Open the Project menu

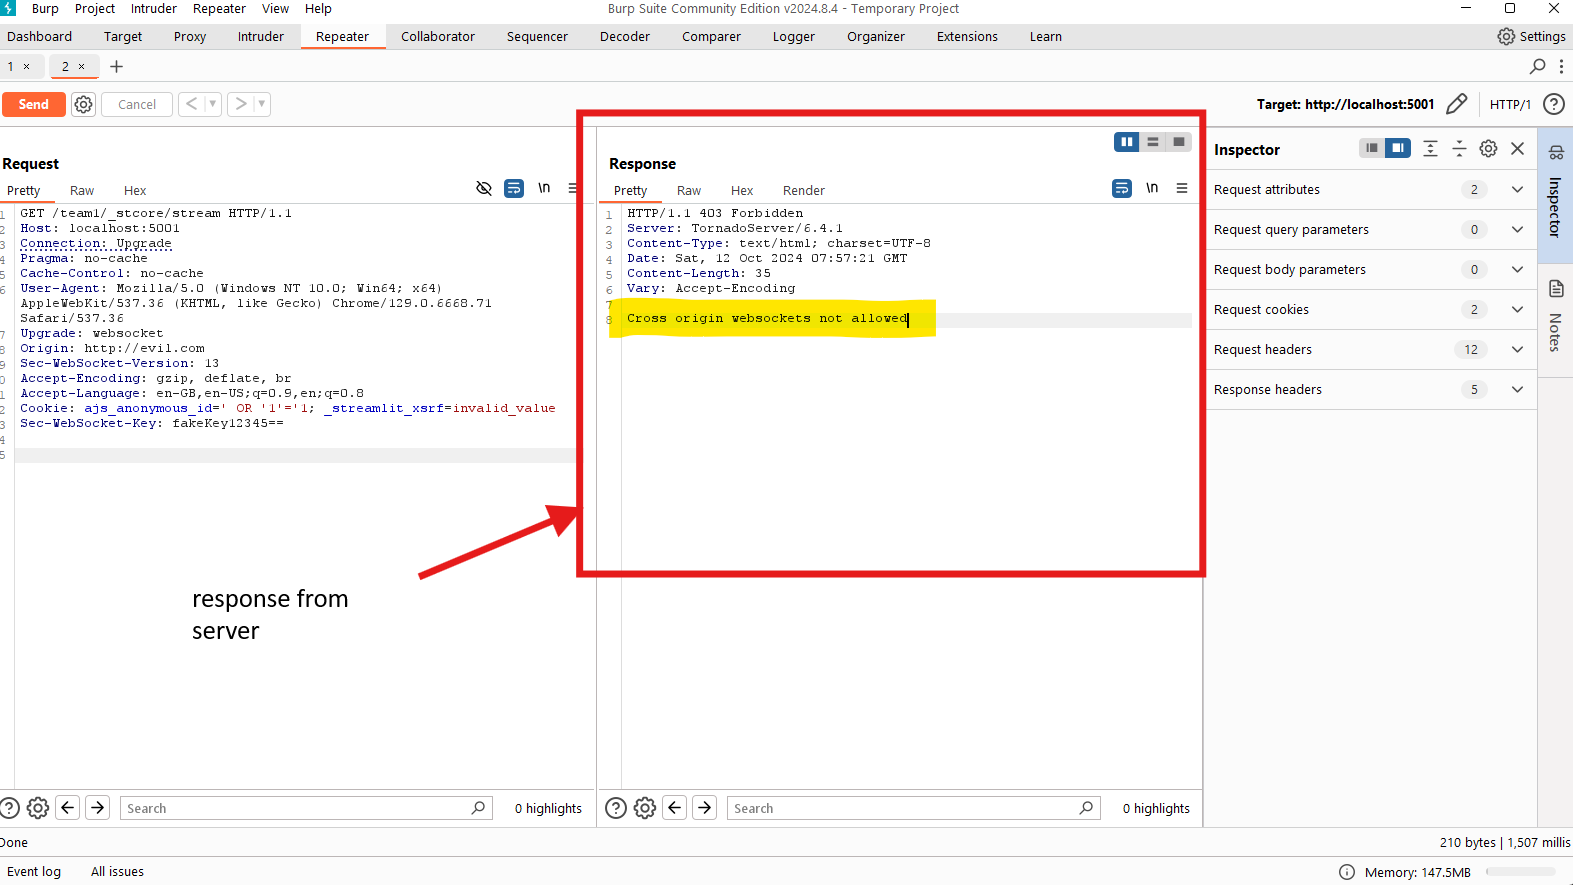95,8
